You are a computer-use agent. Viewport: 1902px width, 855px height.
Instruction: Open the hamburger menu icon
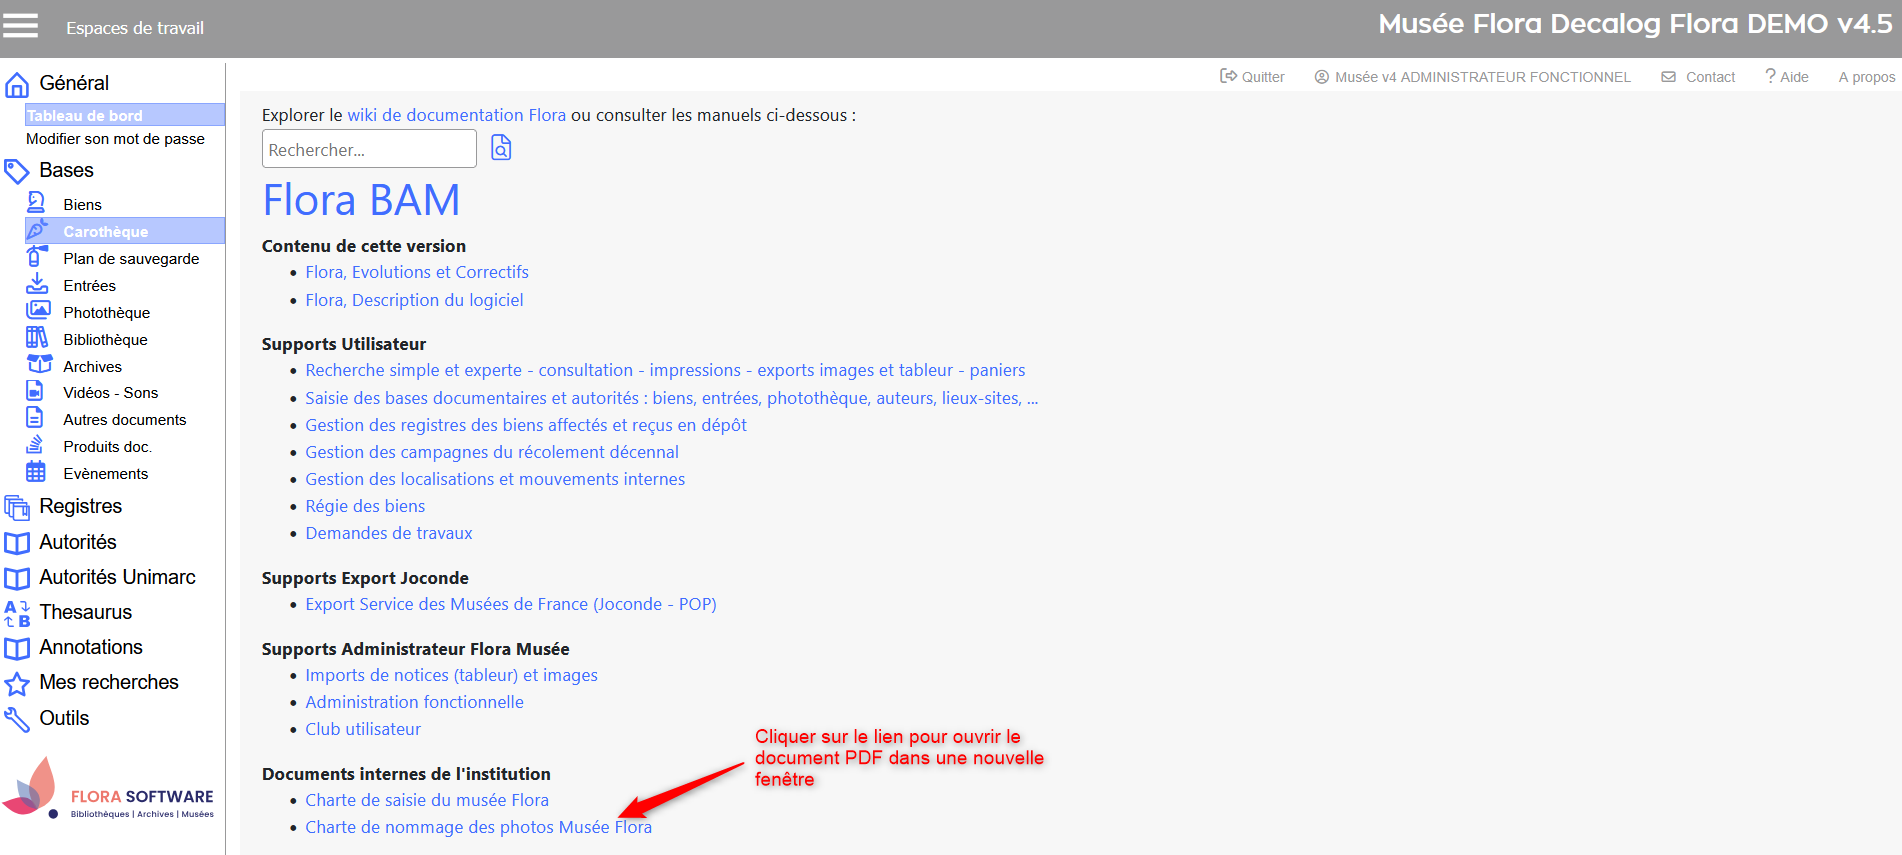[21, 26]
